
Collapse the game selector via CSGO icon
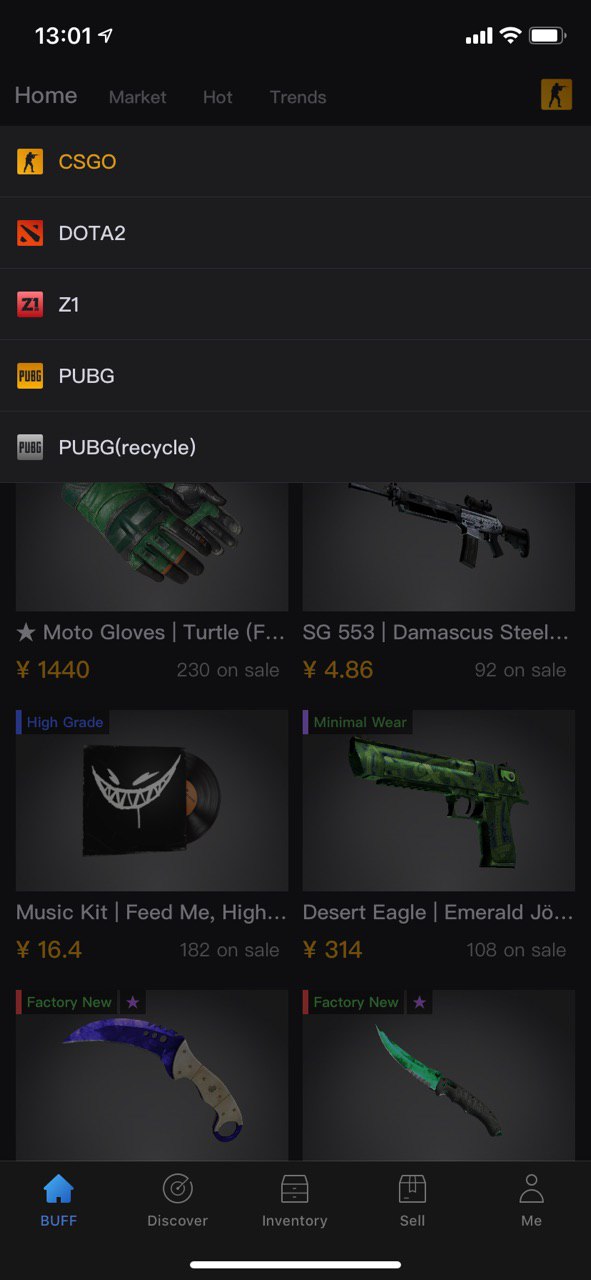pyautogui.click(x=556, y=94)
